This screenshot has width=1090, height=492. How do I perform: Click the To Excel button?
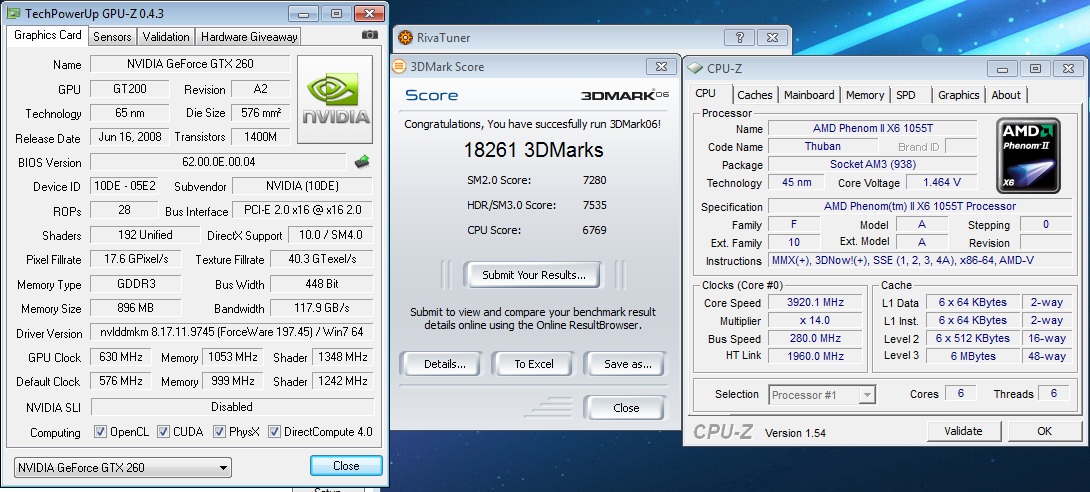tap(534, 364)
